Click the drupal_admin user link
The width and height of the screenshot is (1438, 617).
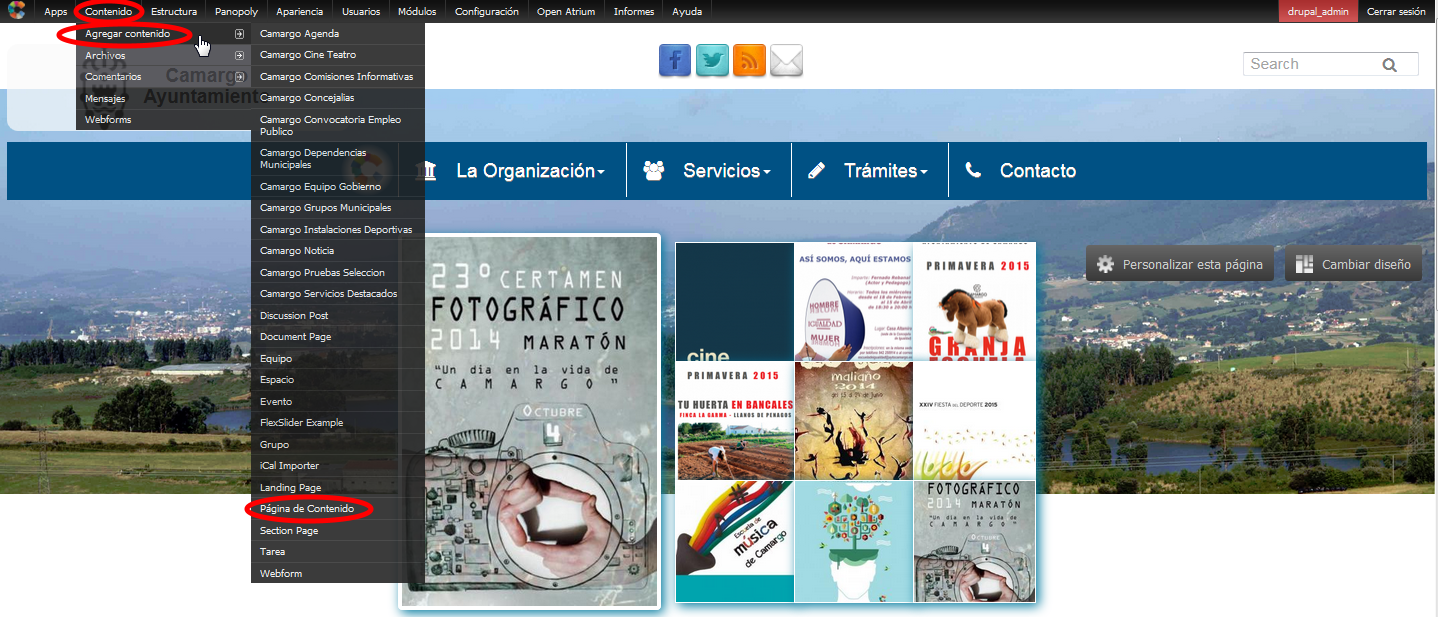coord(1318,12)
